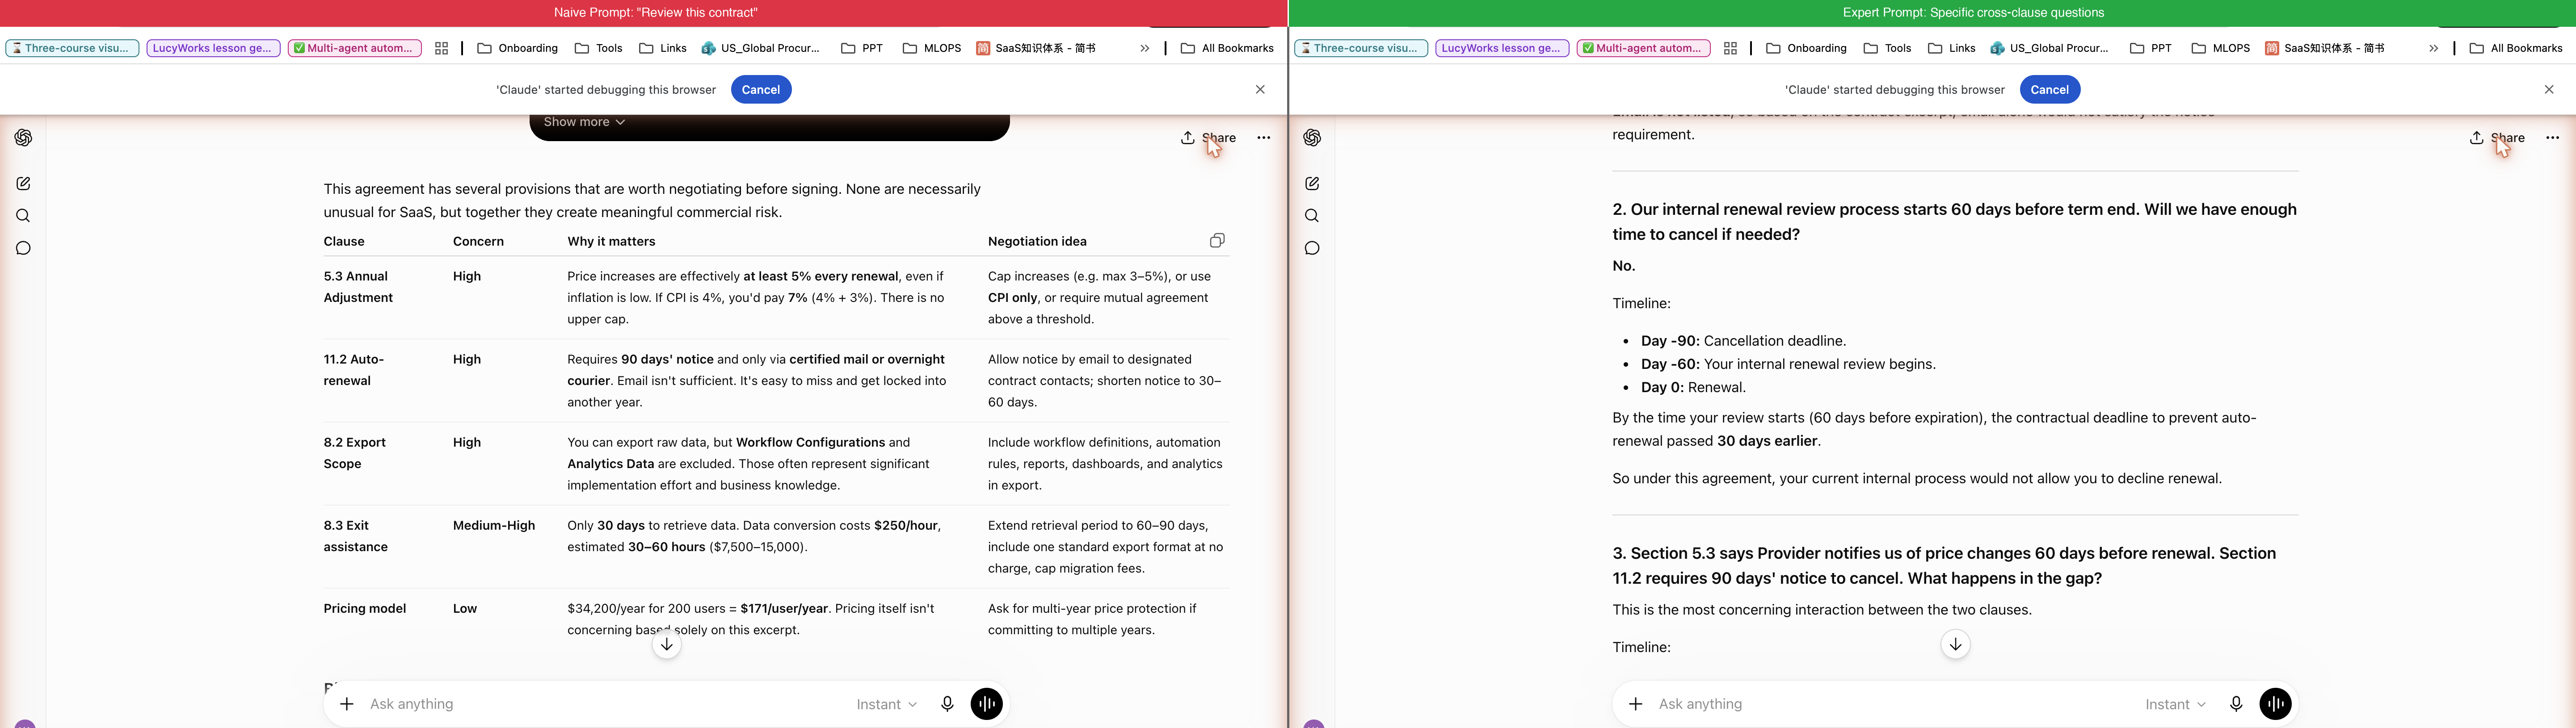Open search chats icon in right pane sidebar
Viewport: 2576px width, 728px height.
tap(1312, 216)
